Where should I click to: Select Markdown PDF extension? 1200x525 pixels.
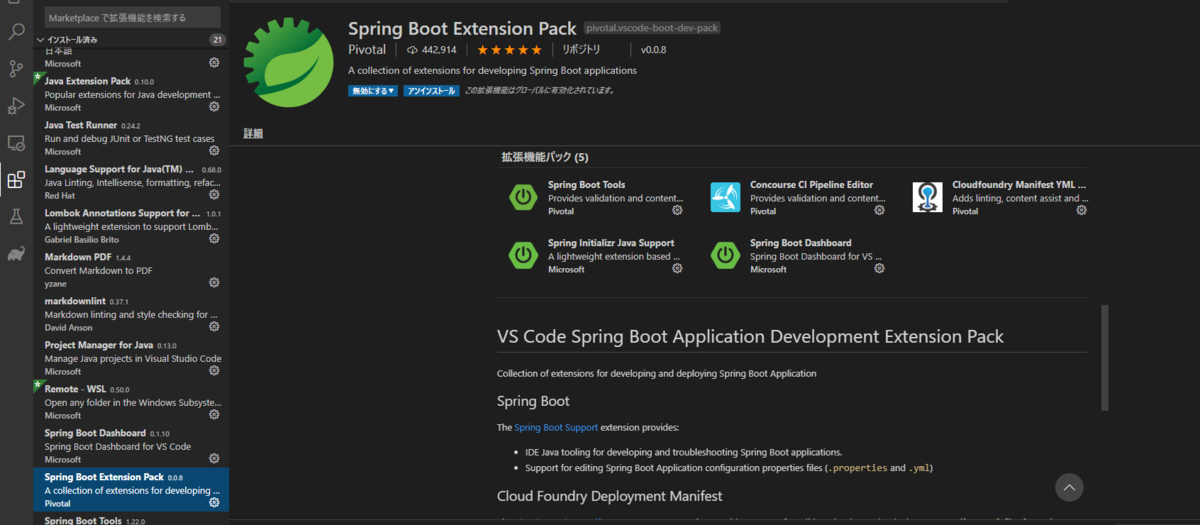131,269
